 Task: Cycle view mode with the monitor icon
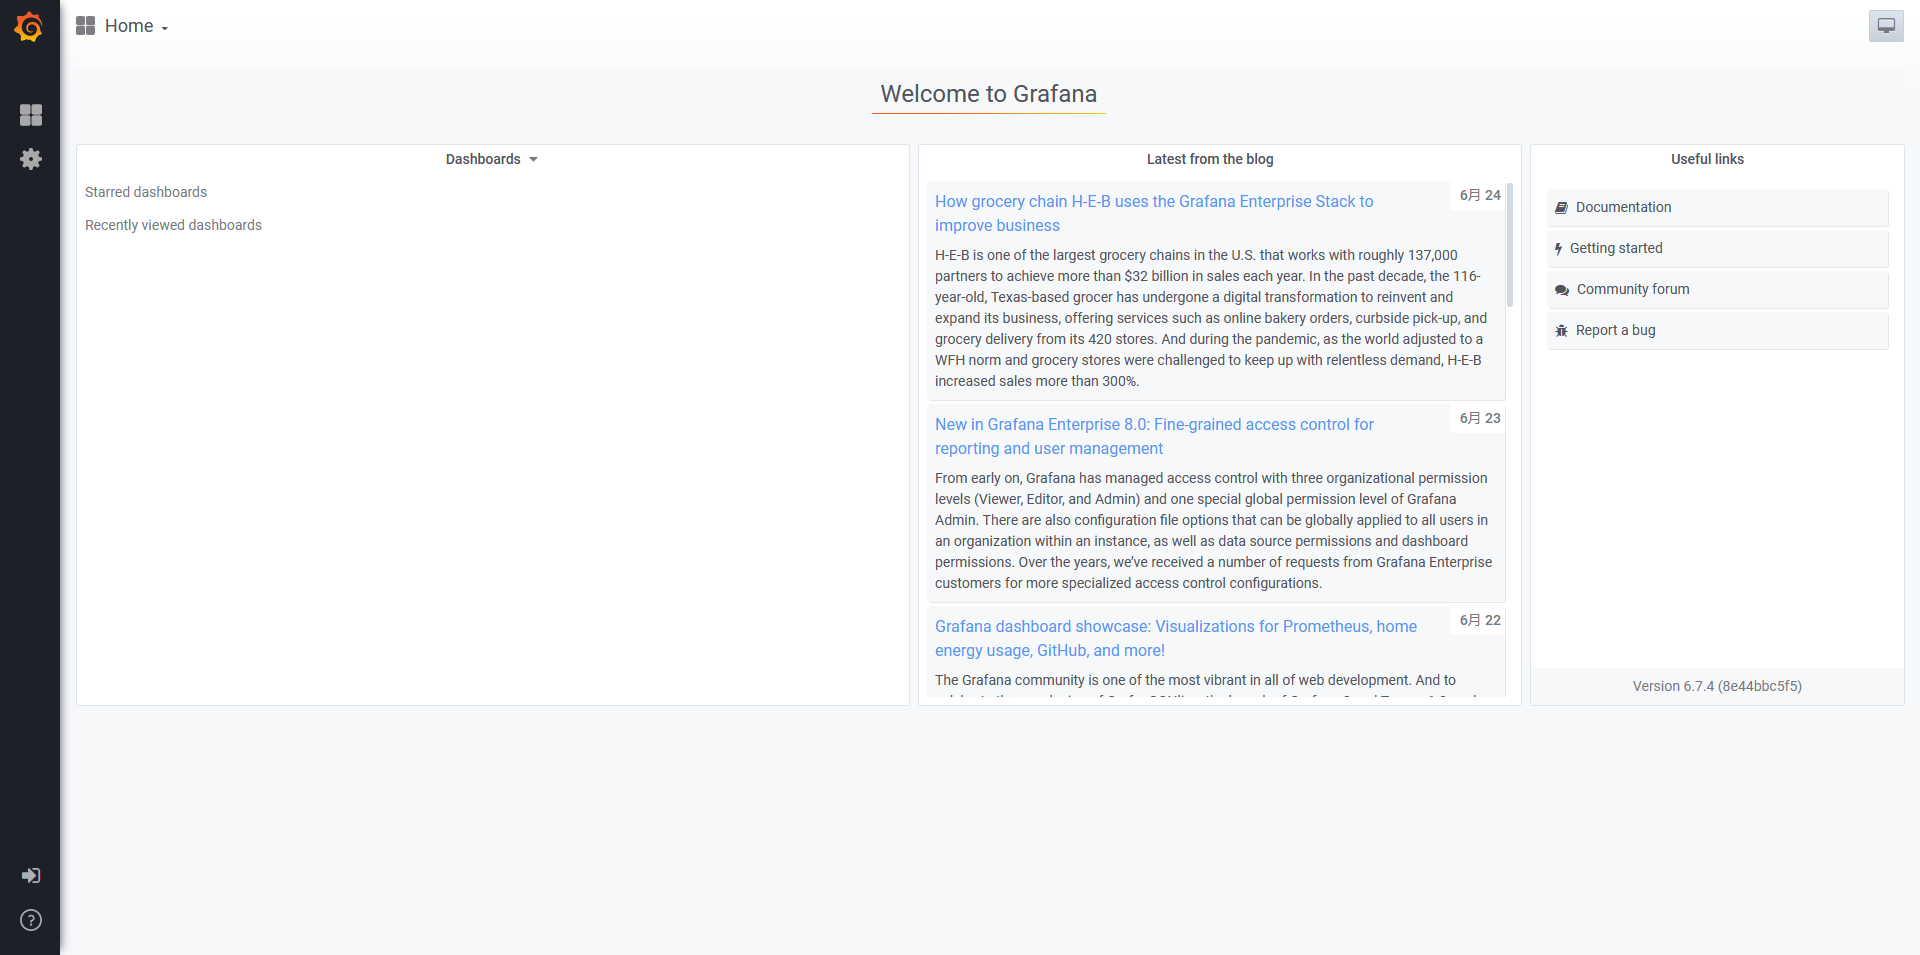(1886, 26)
